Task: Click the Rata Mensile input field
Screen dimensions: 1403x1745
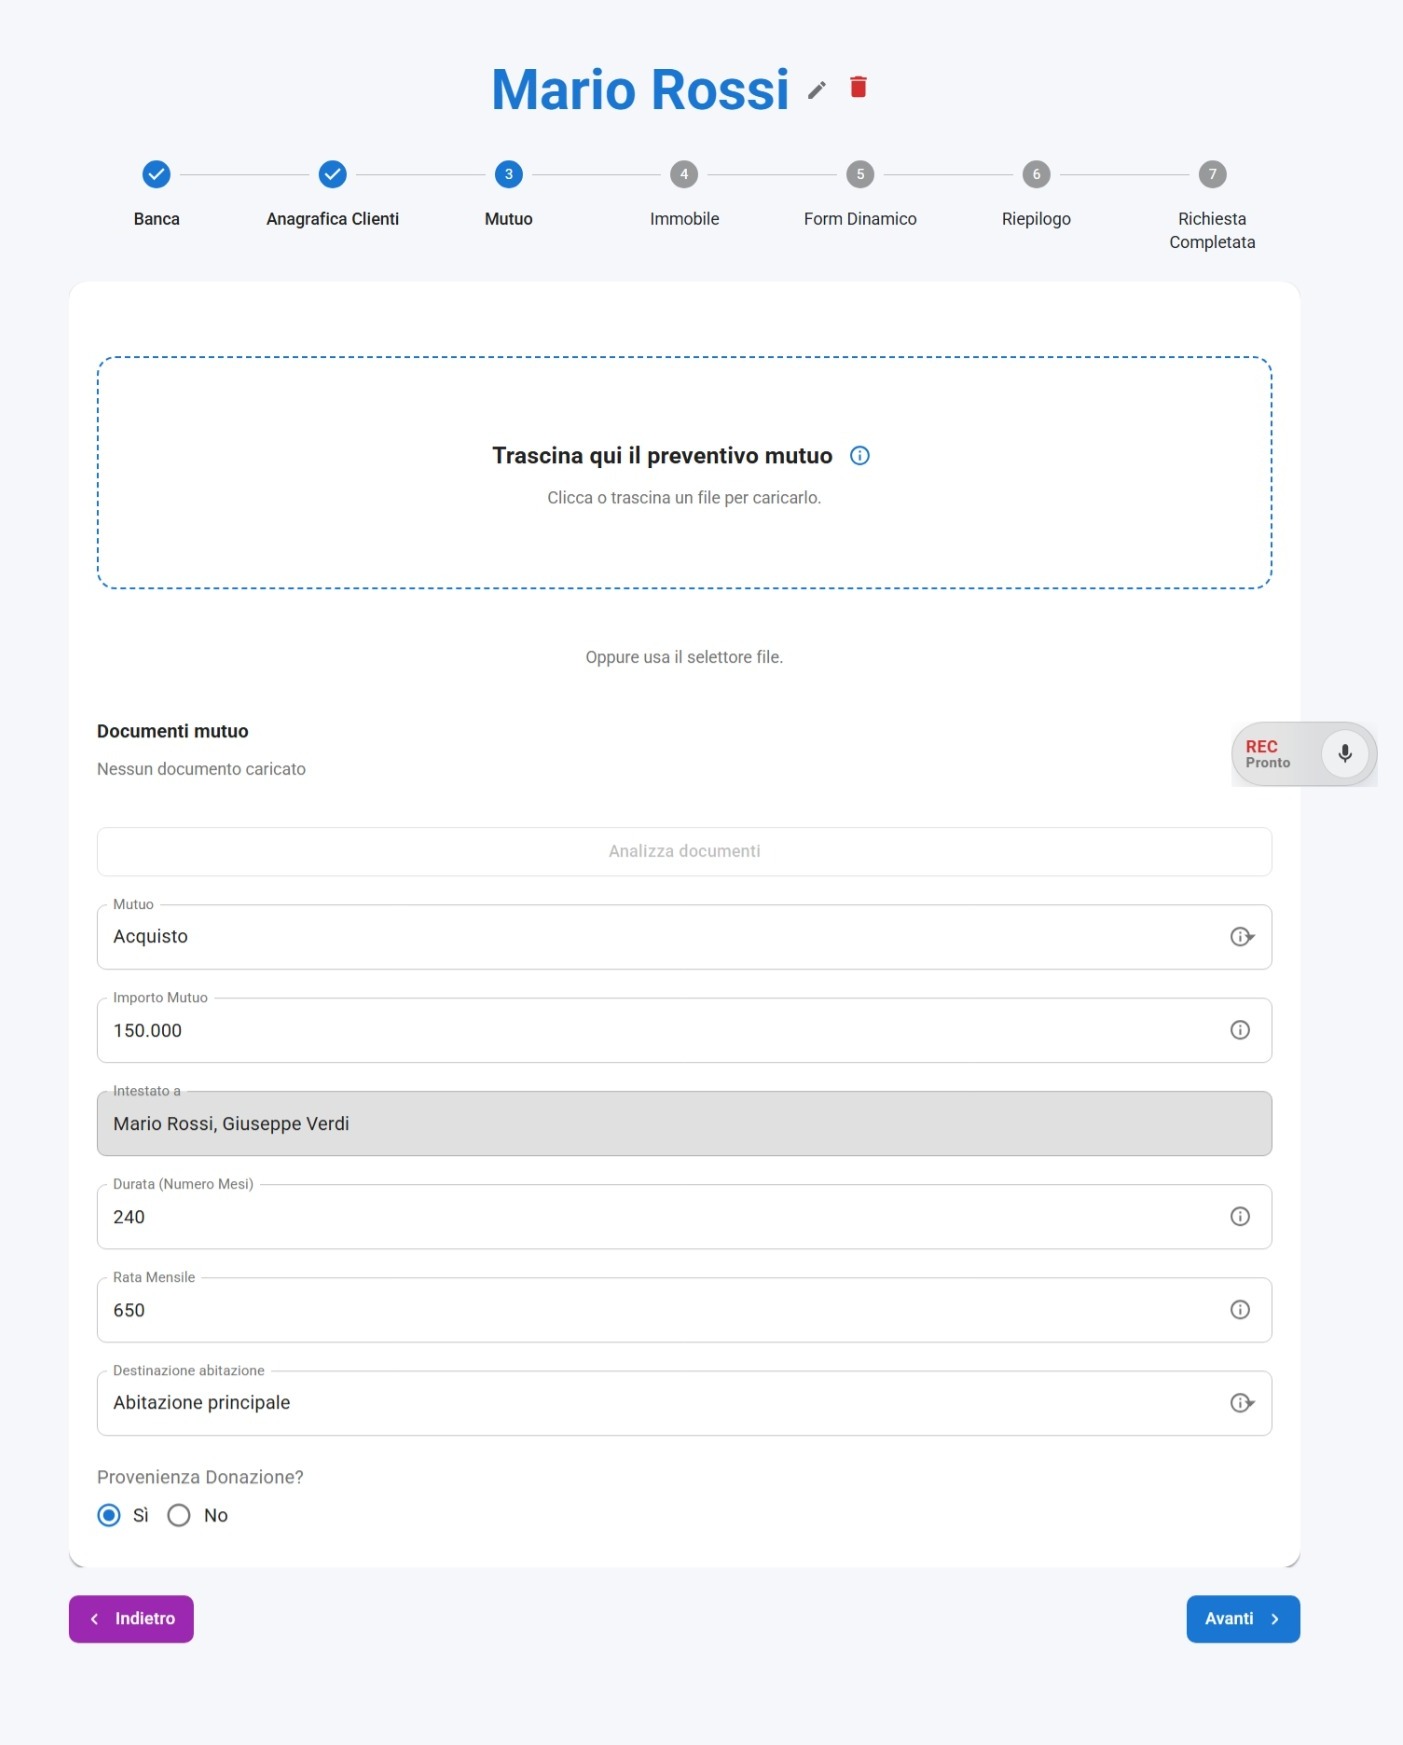Action: [660, 1310]
